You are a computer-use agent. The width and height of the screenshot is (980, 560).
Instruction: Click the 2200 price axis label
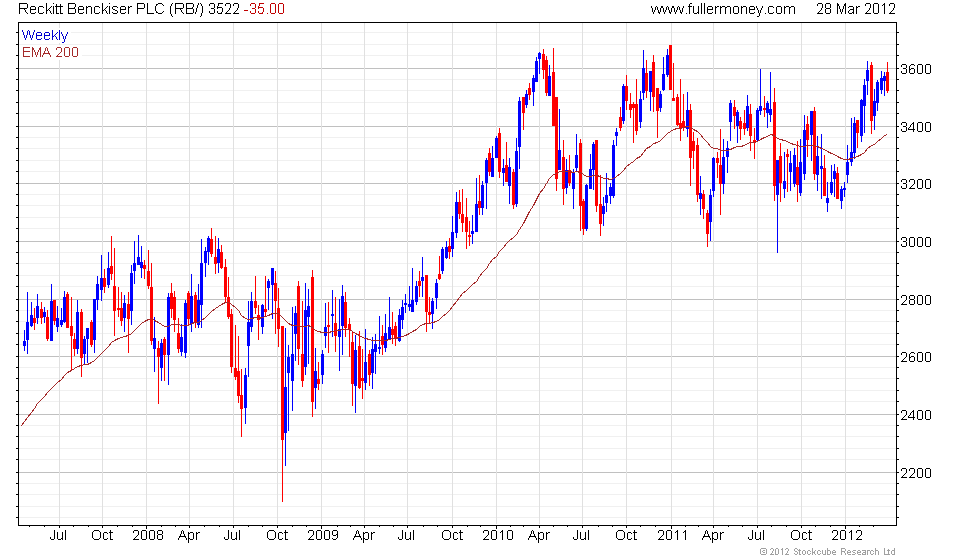pyautogui.click(x=916, y=473)
